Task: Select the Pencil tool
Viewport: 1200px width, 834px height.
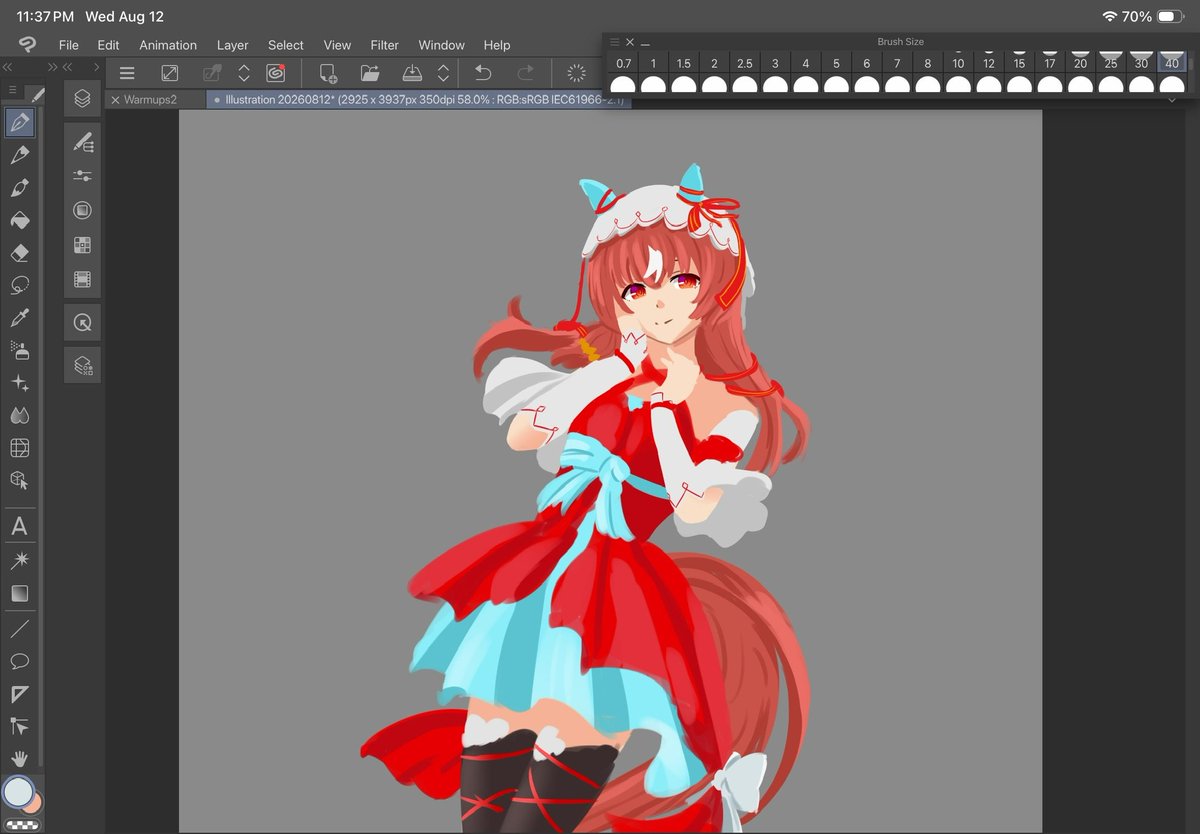Action: pos(19,155)
